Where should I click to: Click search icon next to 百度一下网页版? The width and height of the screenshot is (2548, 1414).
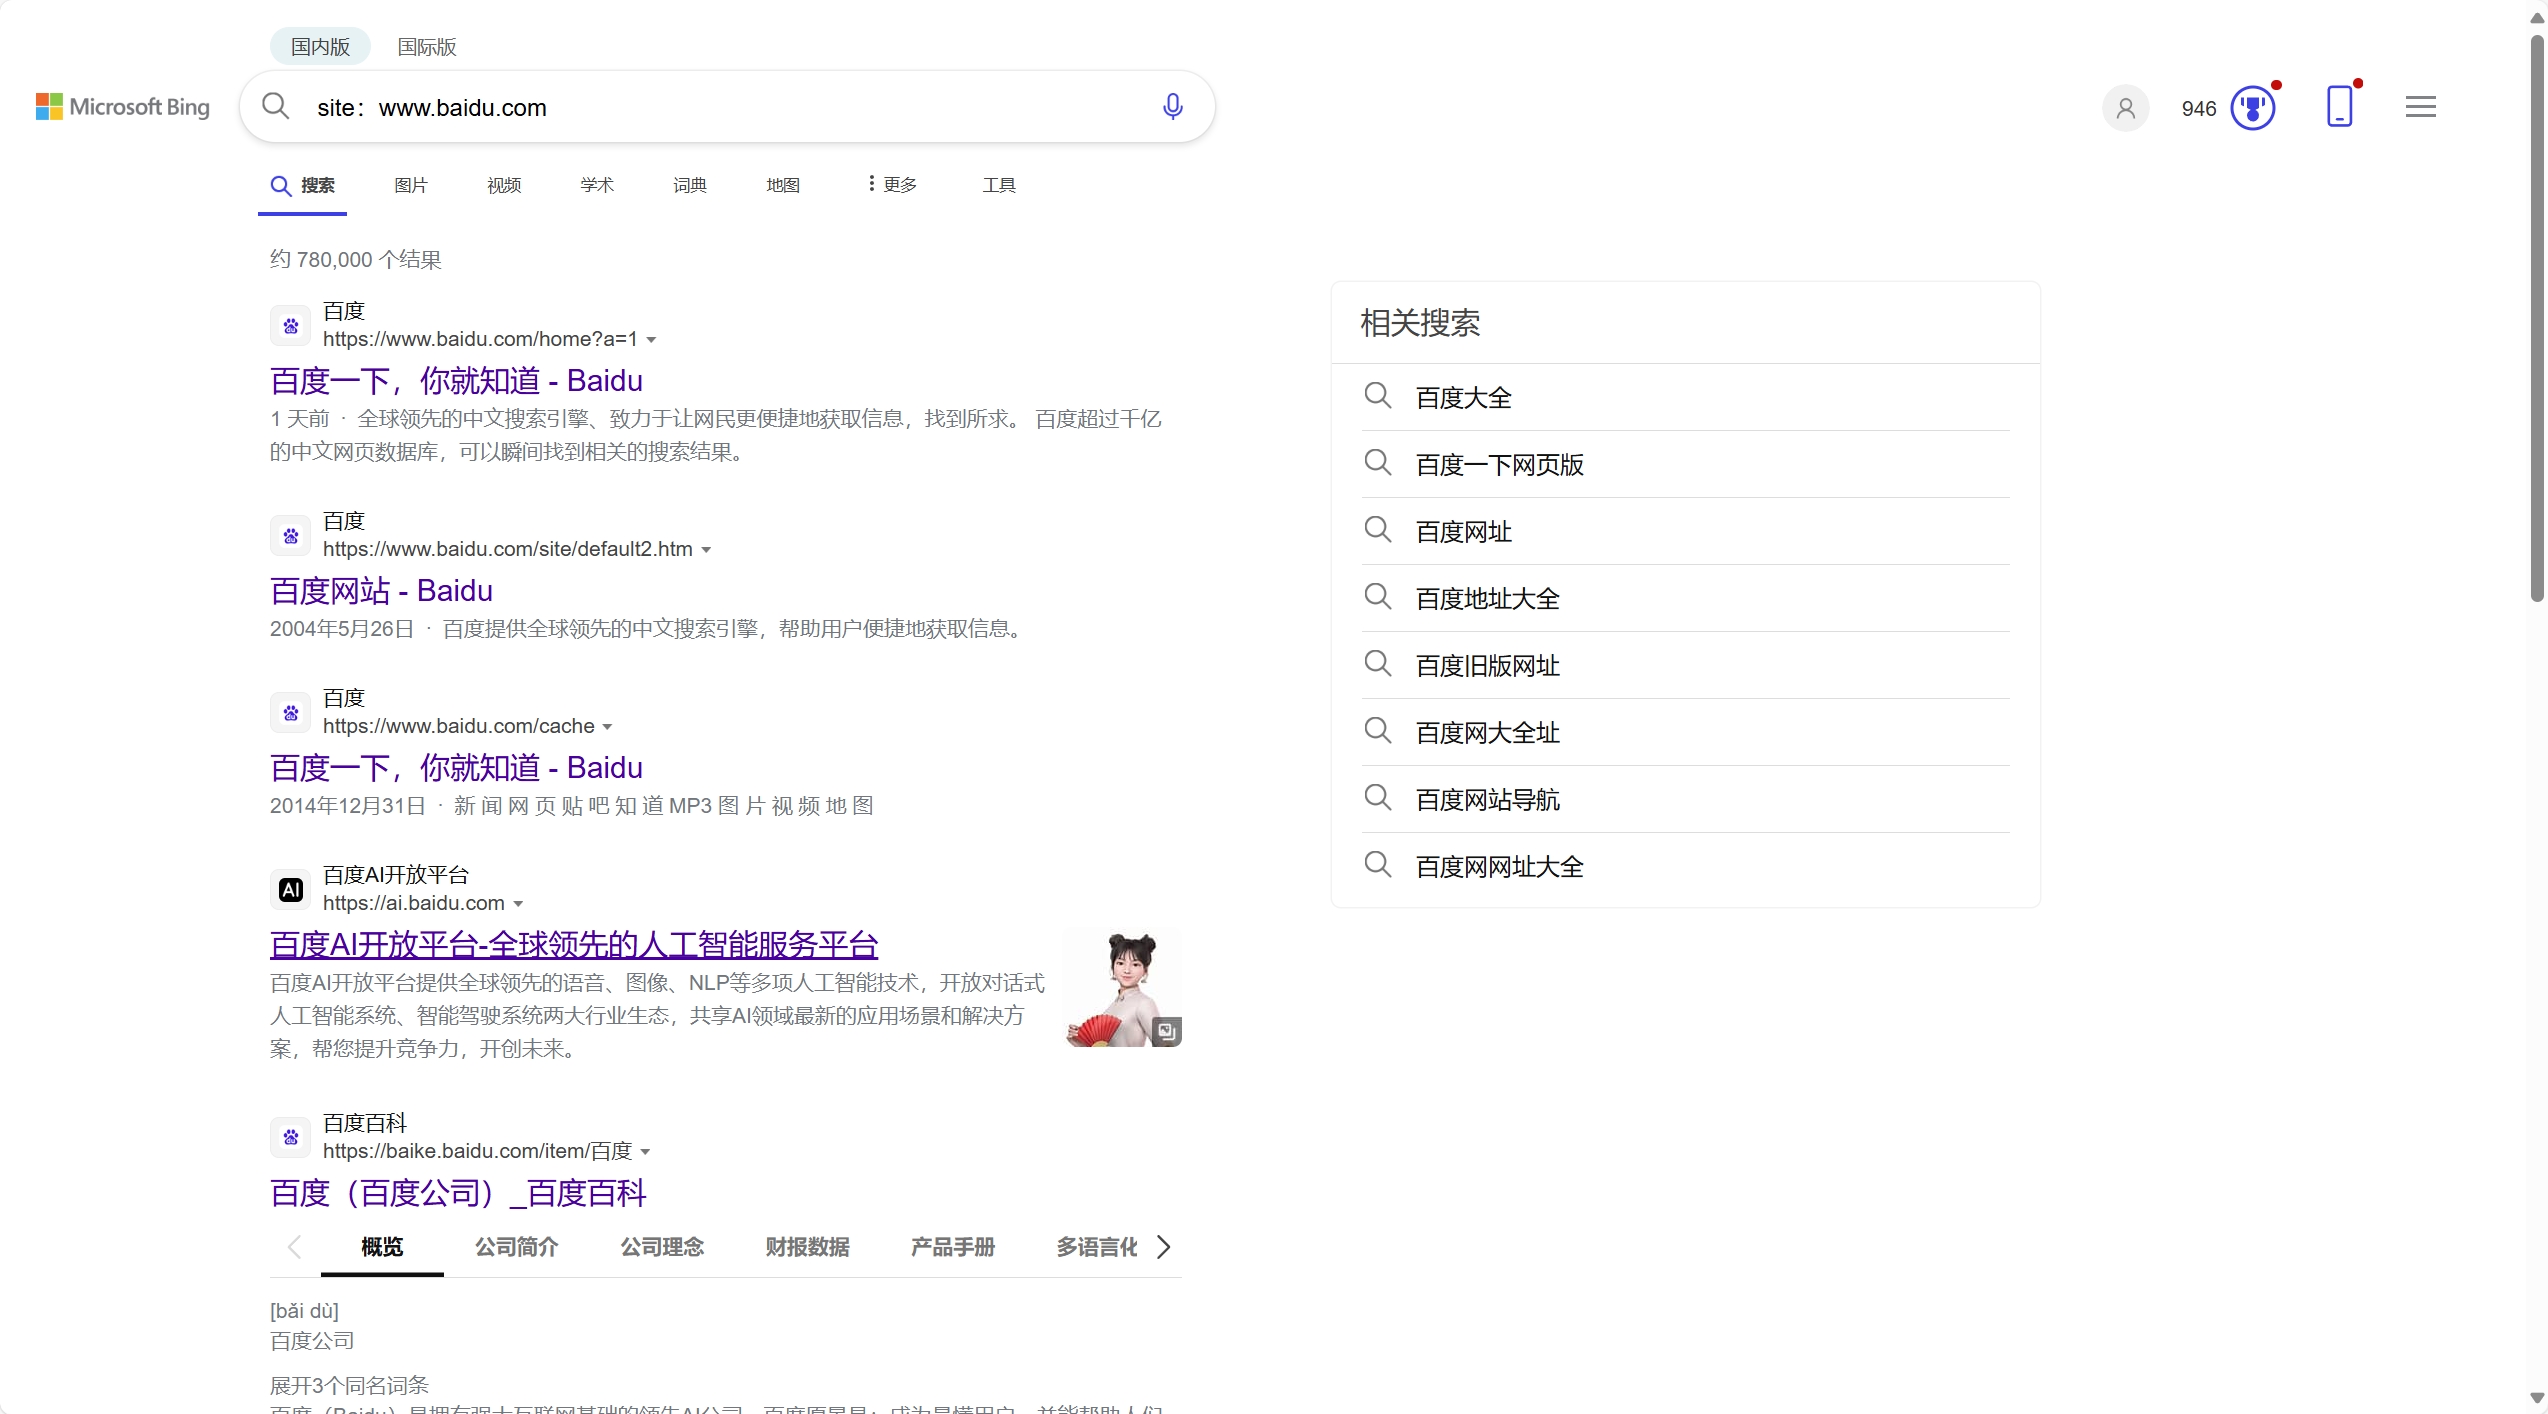tap(1378, 463)
